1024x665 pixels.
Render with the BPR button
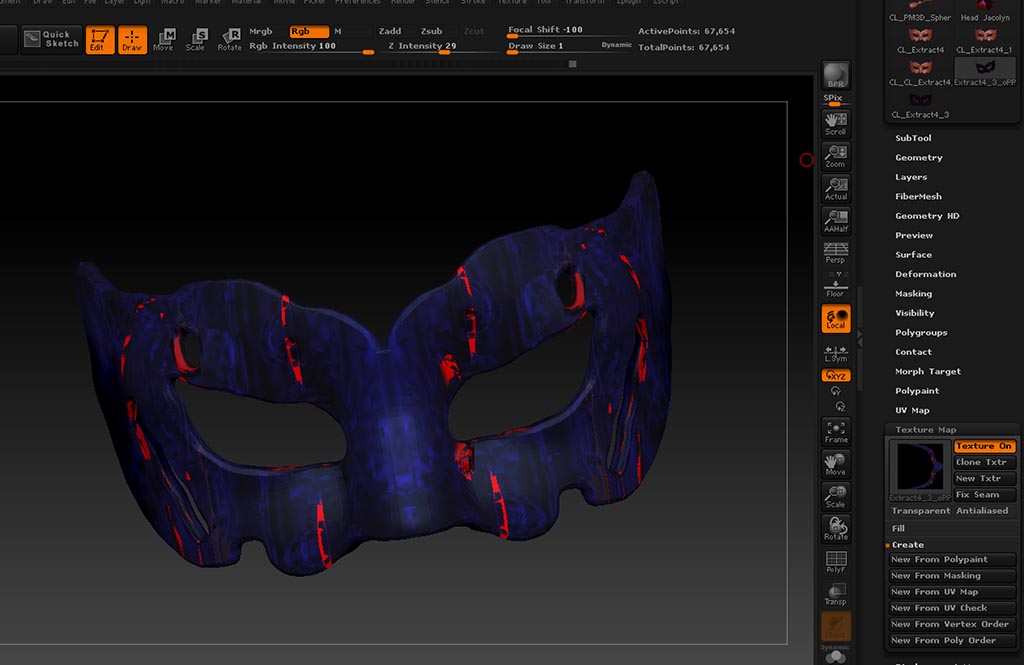pyautogui.click(x=836, y=75)
